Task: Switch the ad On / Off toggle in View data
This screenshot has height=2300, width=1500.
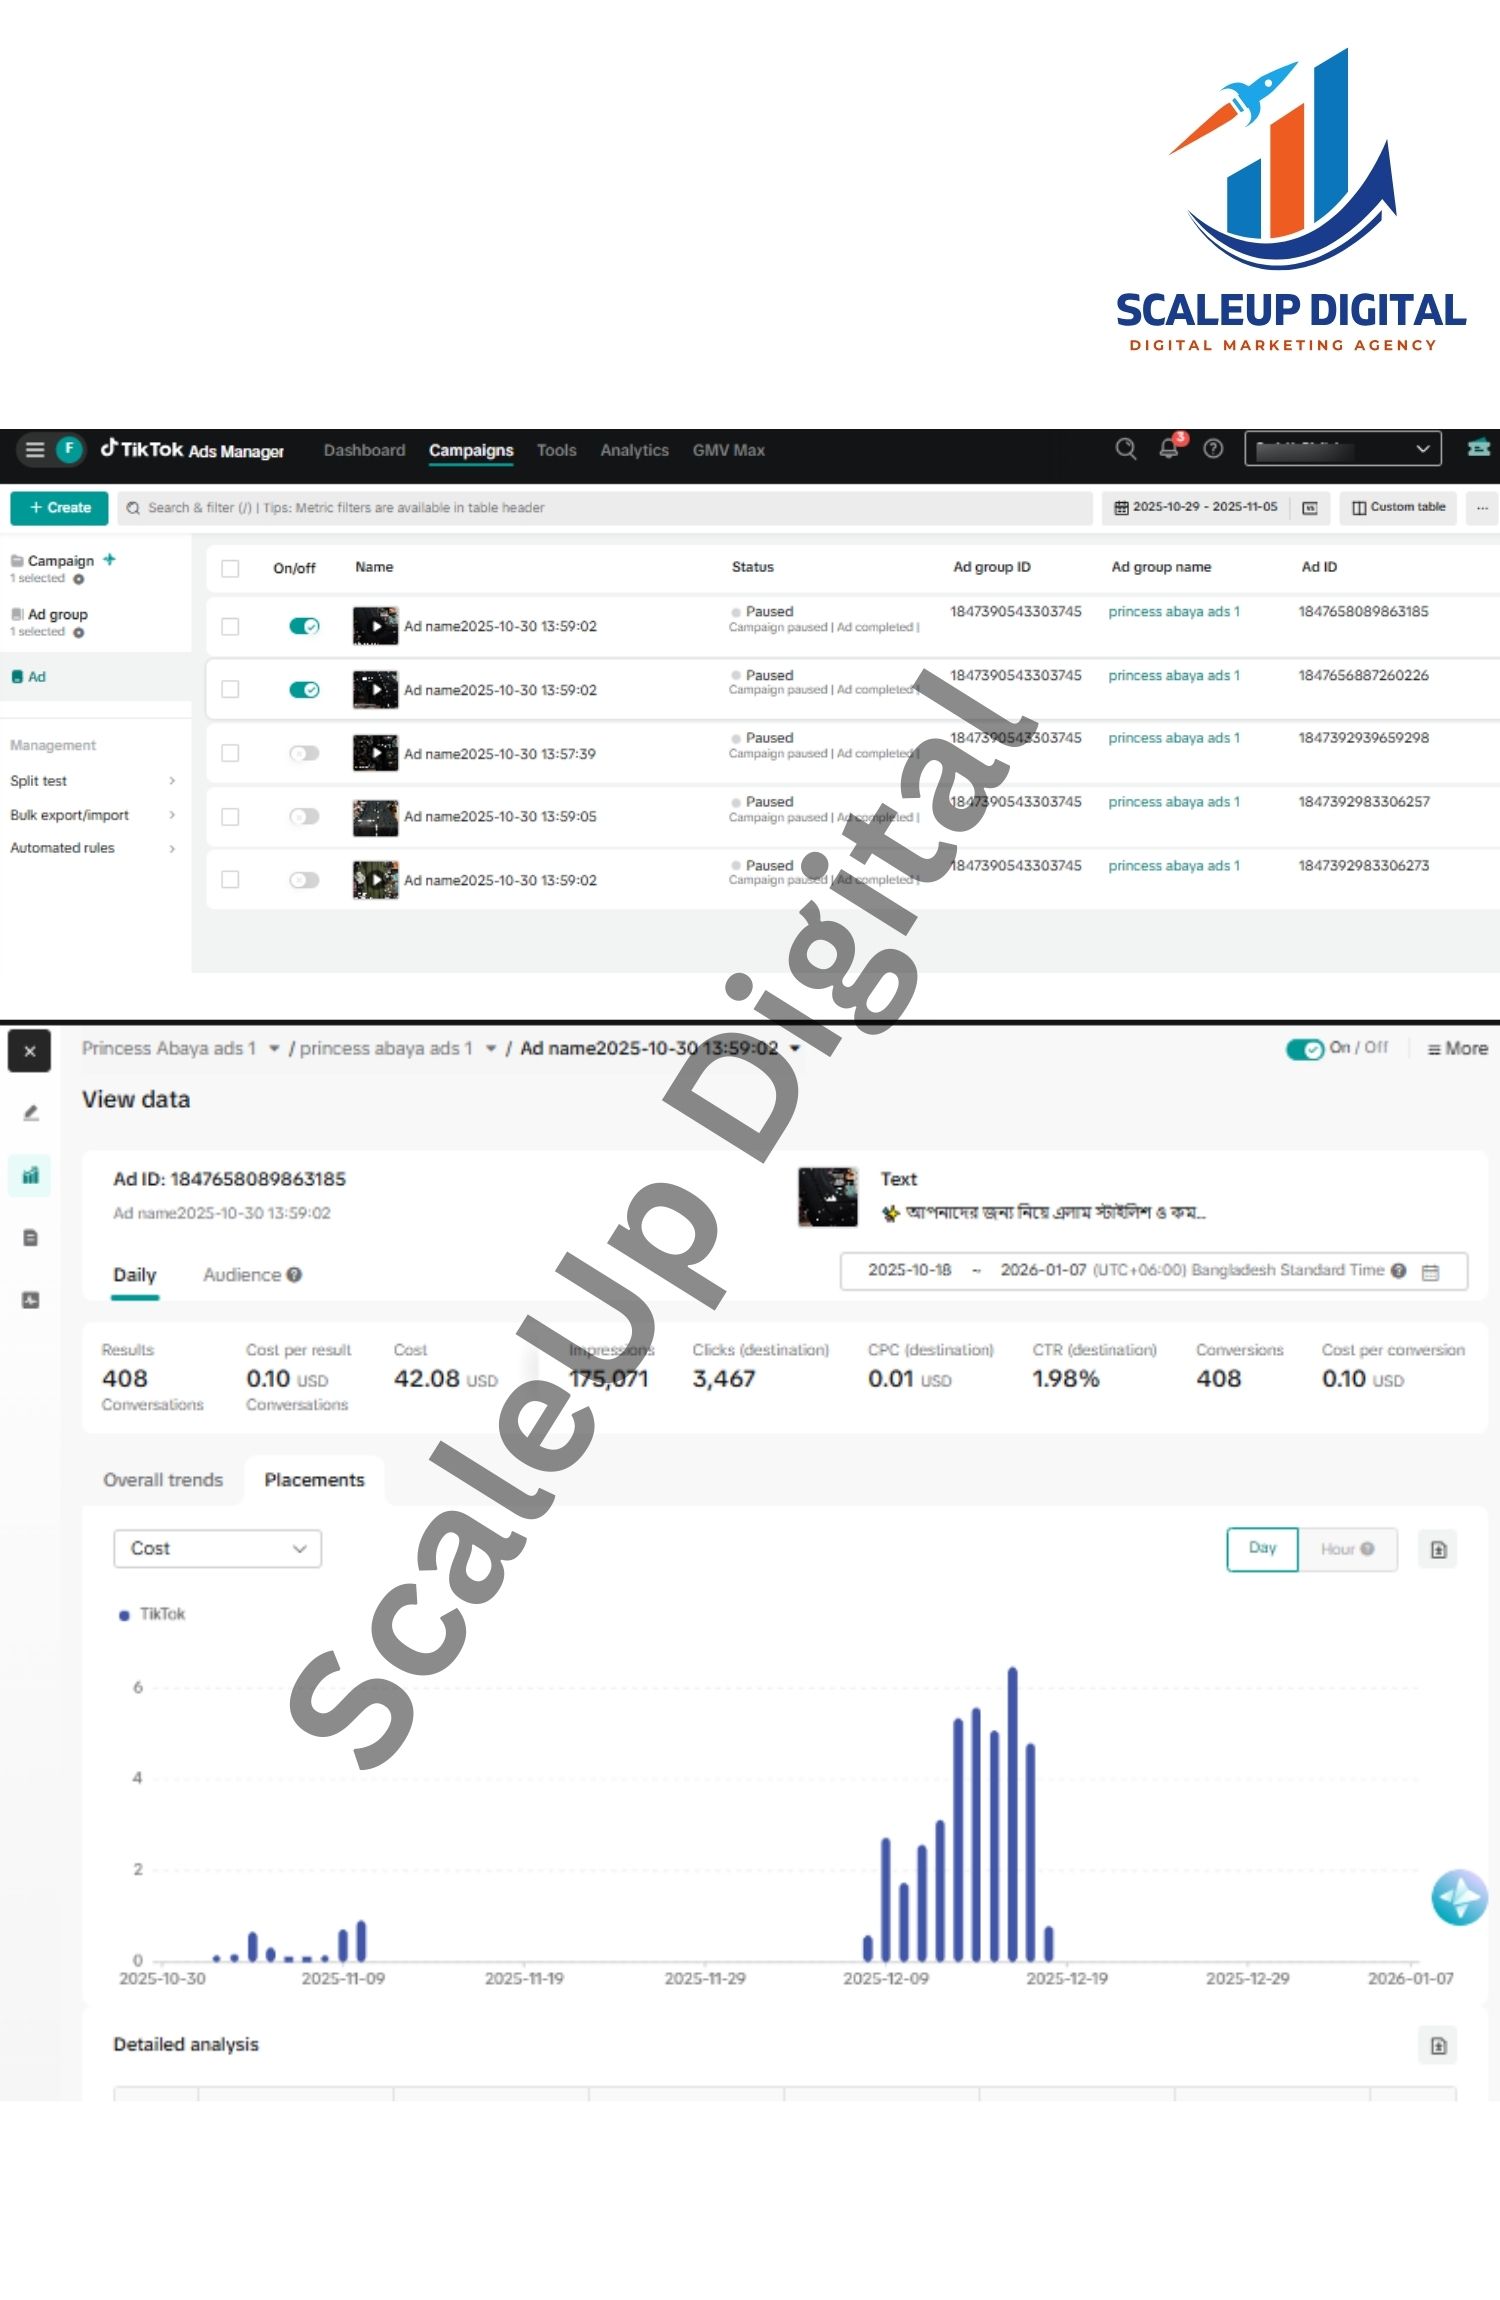Action: click(x=1304, y=1049)
